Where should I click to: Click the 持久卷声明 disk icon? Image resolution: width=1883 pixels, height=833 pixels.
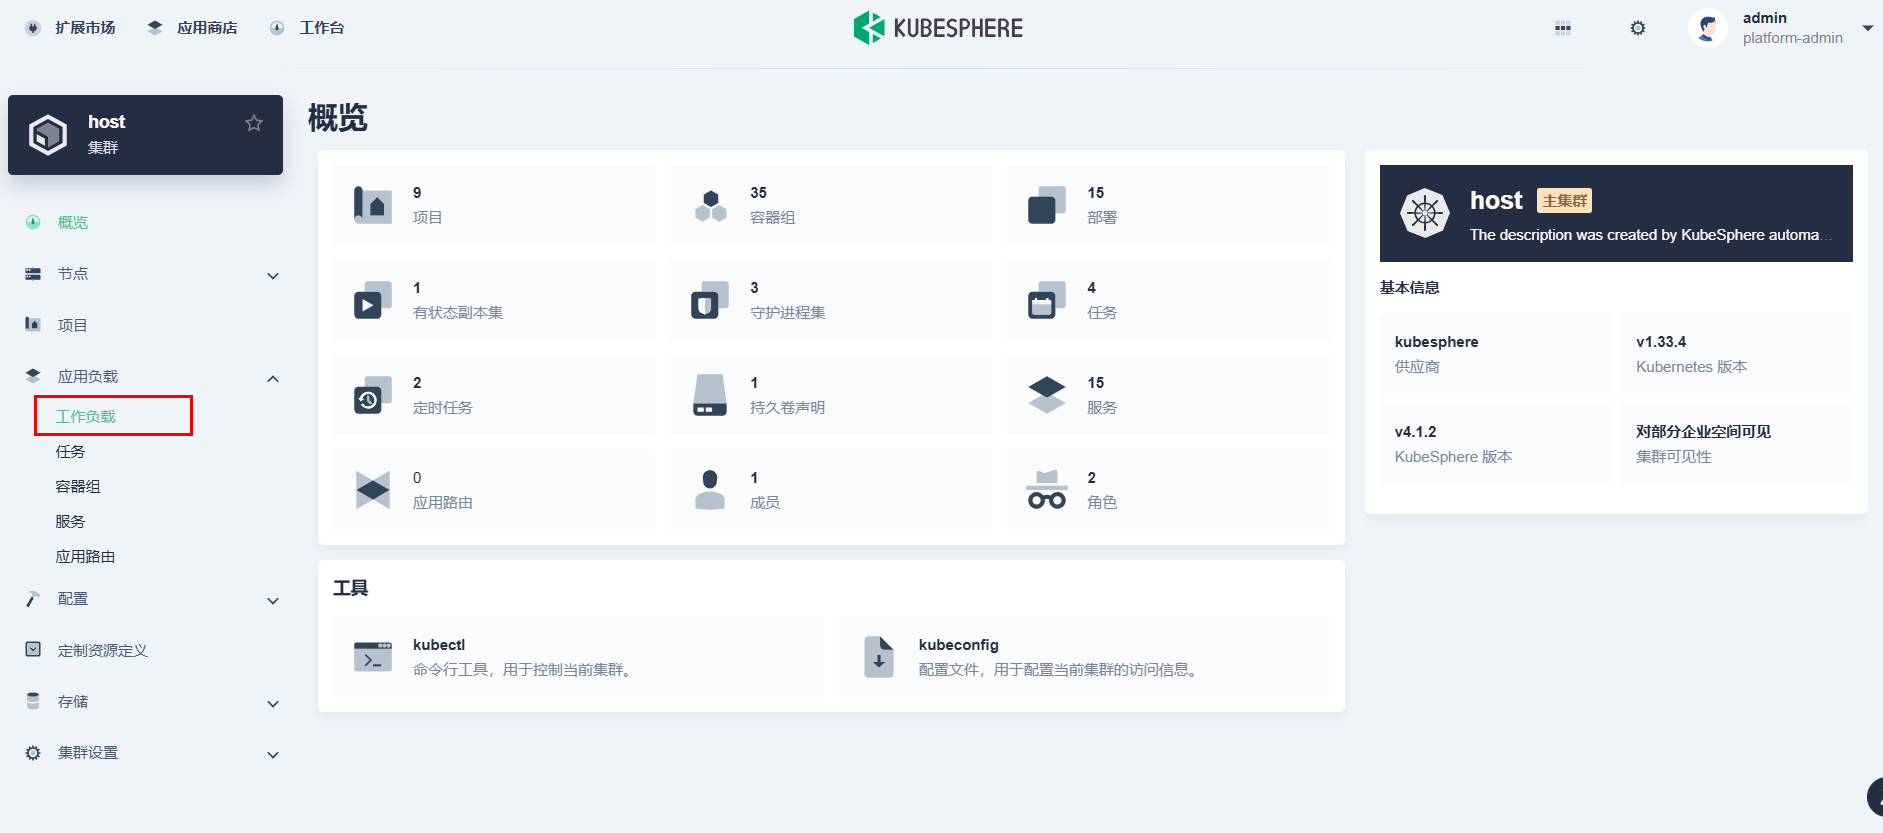pos(710,395)
